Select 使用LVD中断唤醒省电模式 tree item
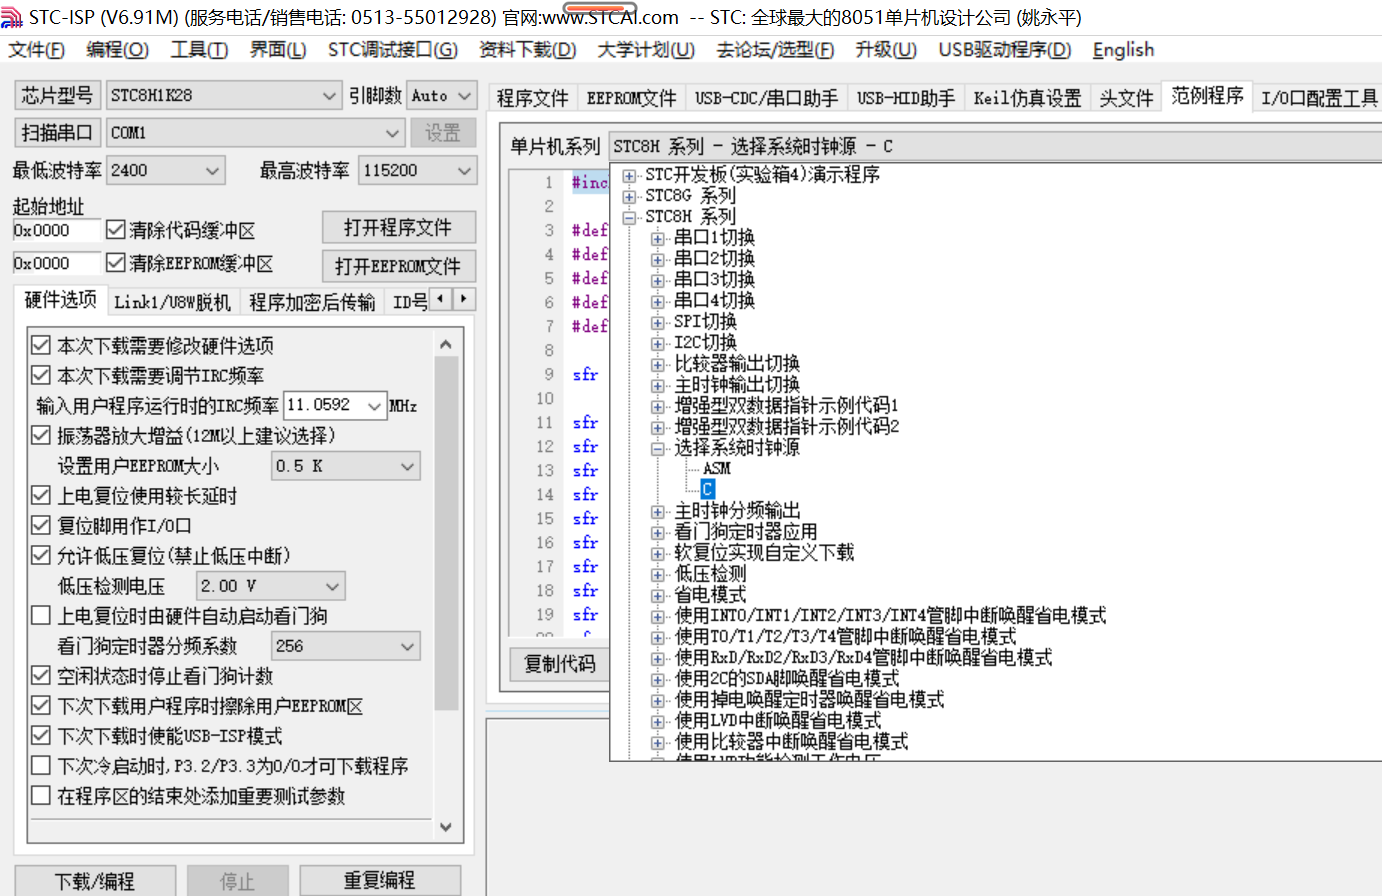Viewport: 1382px width, 896px height. click(778, 721)
